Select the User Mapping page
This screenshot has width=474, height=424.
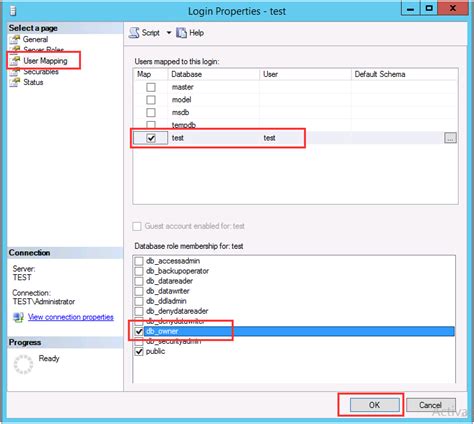pos(45,61)
